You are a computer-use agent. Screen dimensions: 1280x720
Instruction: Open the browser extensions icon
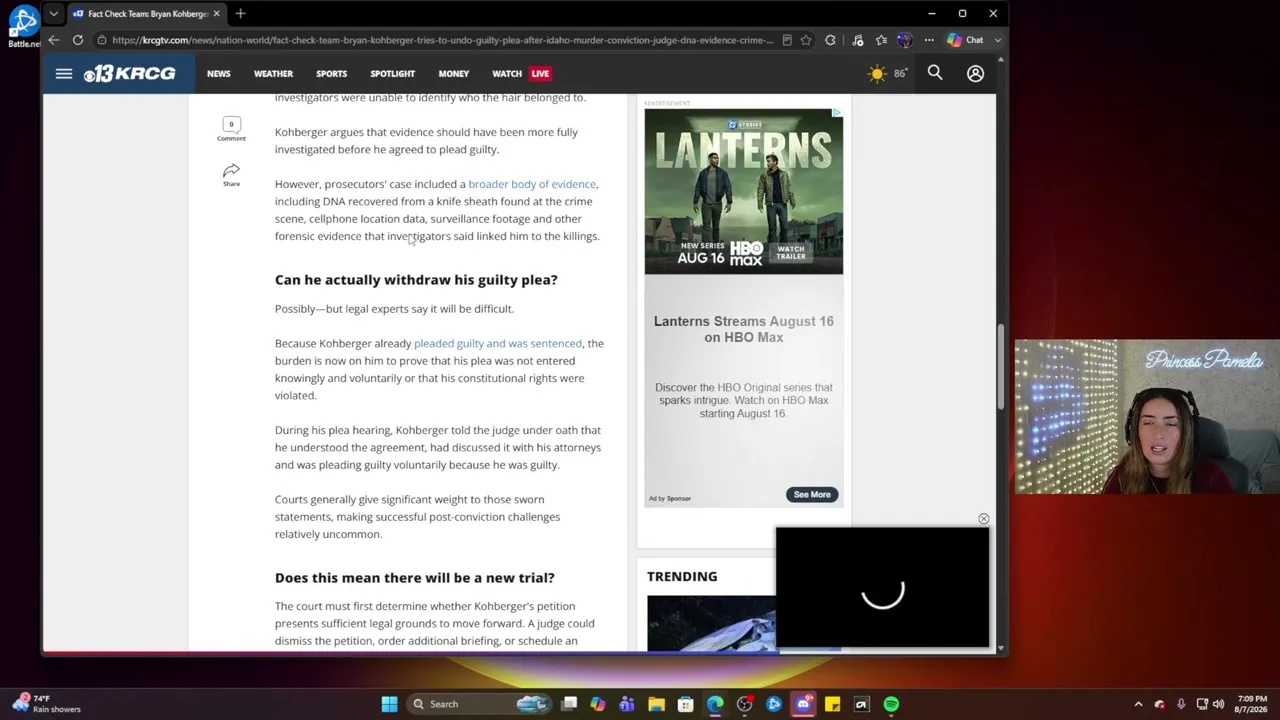click(830, 40)
